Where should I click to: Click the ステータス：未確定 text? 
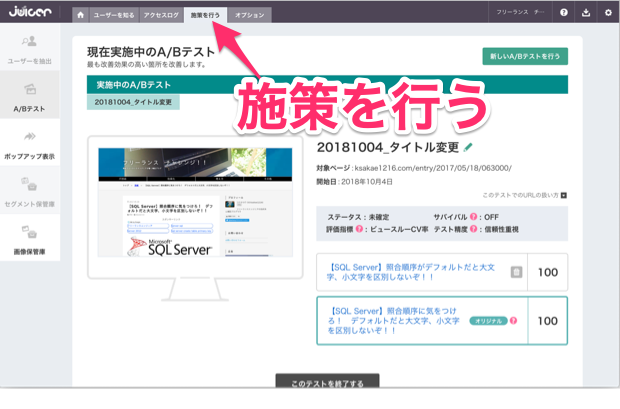(358, 217)
